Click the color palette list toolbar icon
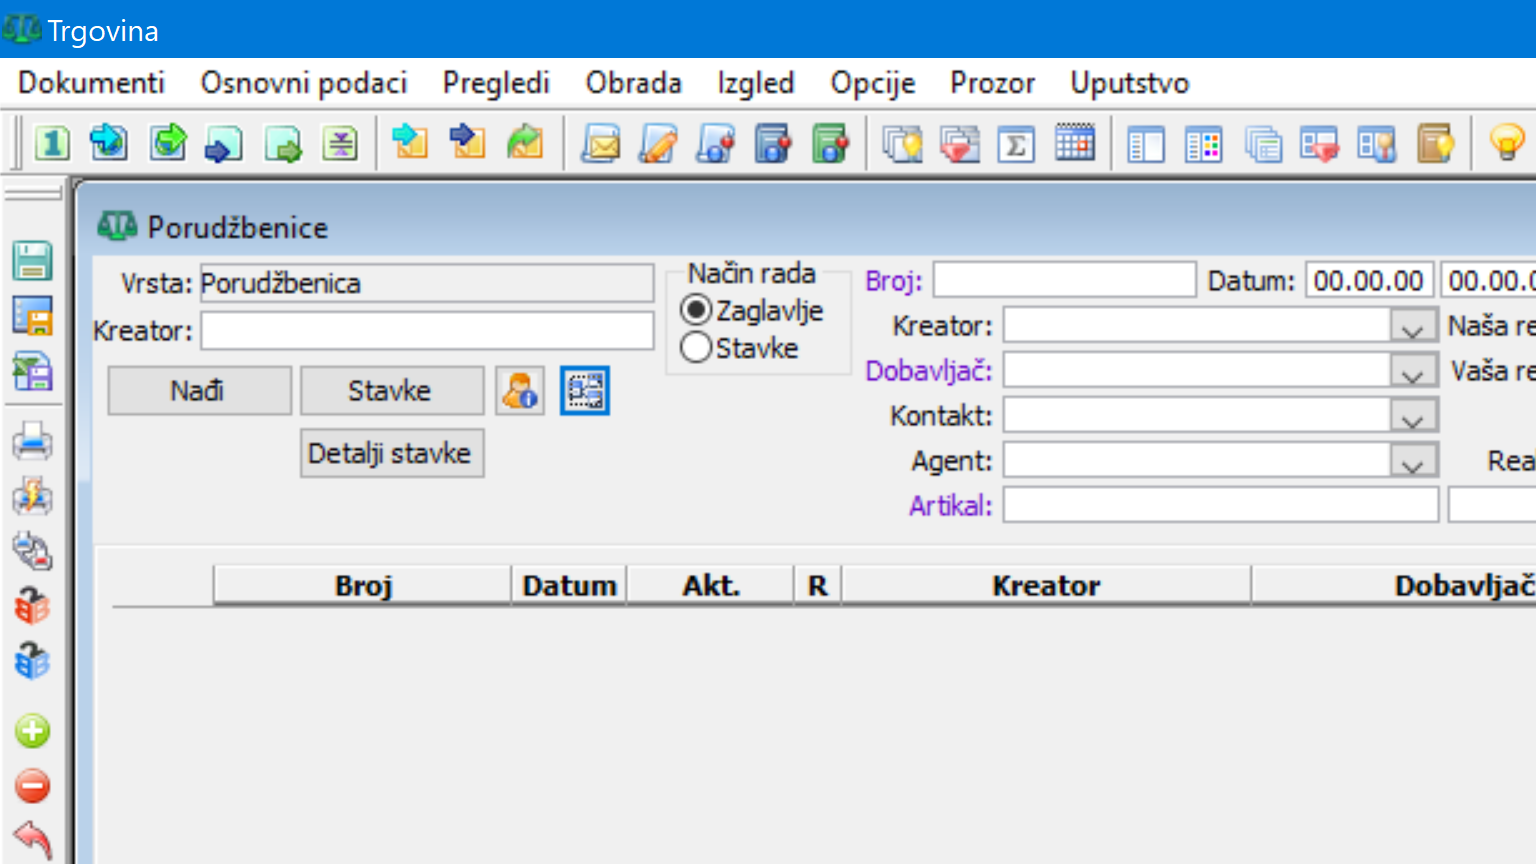 (x=1203, y=144)
